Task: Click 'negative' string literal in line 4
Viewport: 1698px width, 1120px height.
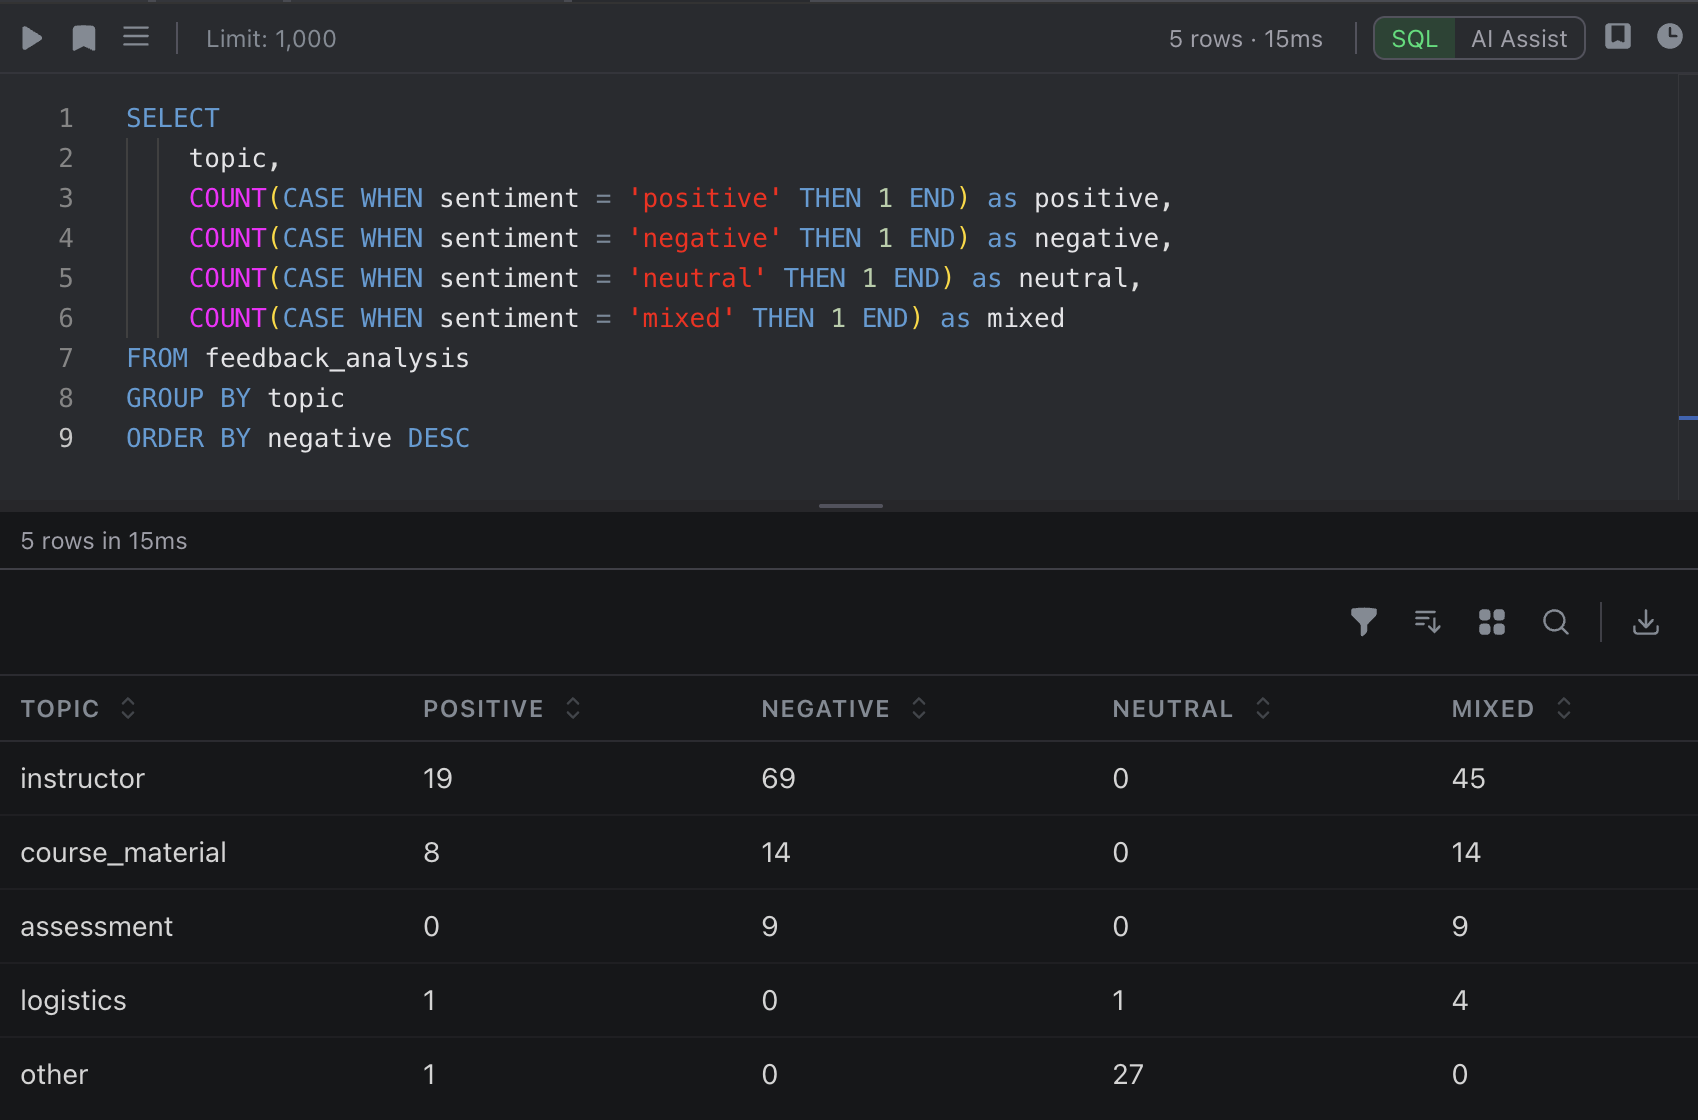Action: point(705,238)
